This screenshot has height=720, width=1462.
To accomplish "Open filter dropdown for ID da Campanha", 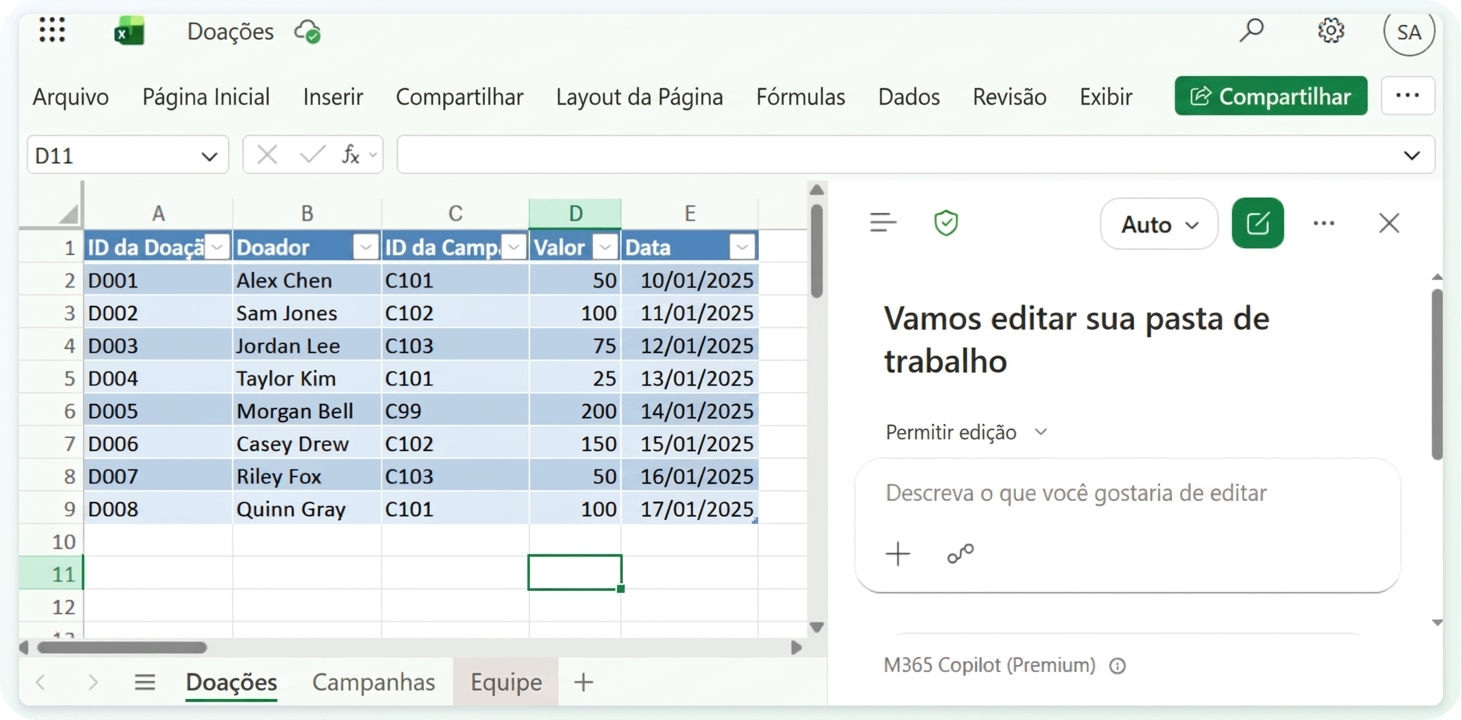I will (x=514, y=247).
